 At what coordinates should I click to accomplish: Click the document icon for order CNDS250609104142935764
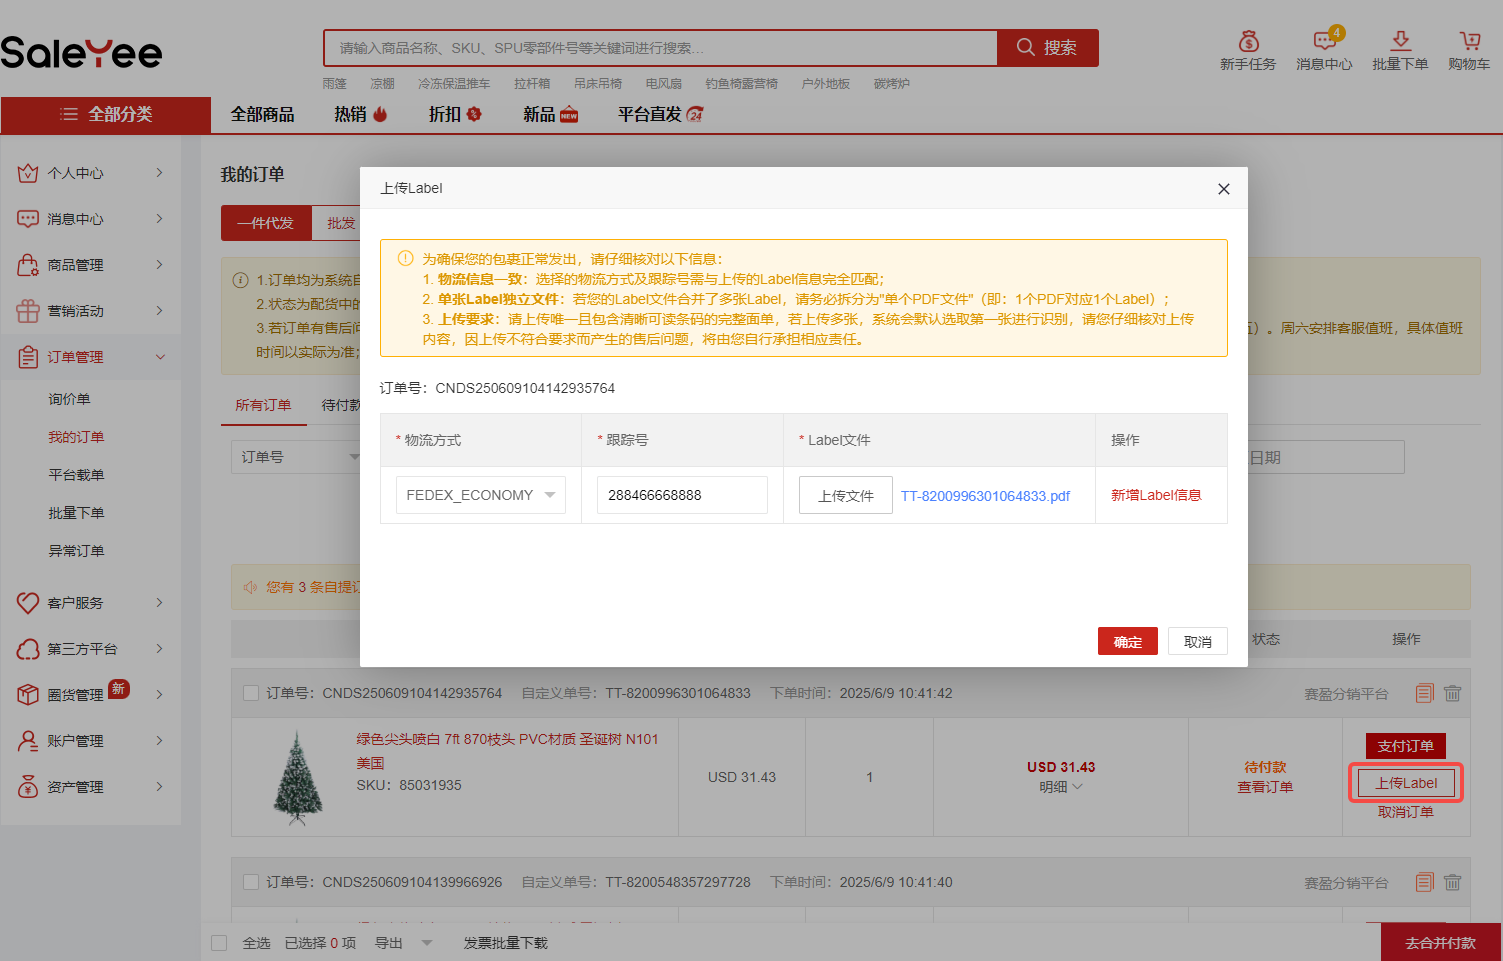1424,693
